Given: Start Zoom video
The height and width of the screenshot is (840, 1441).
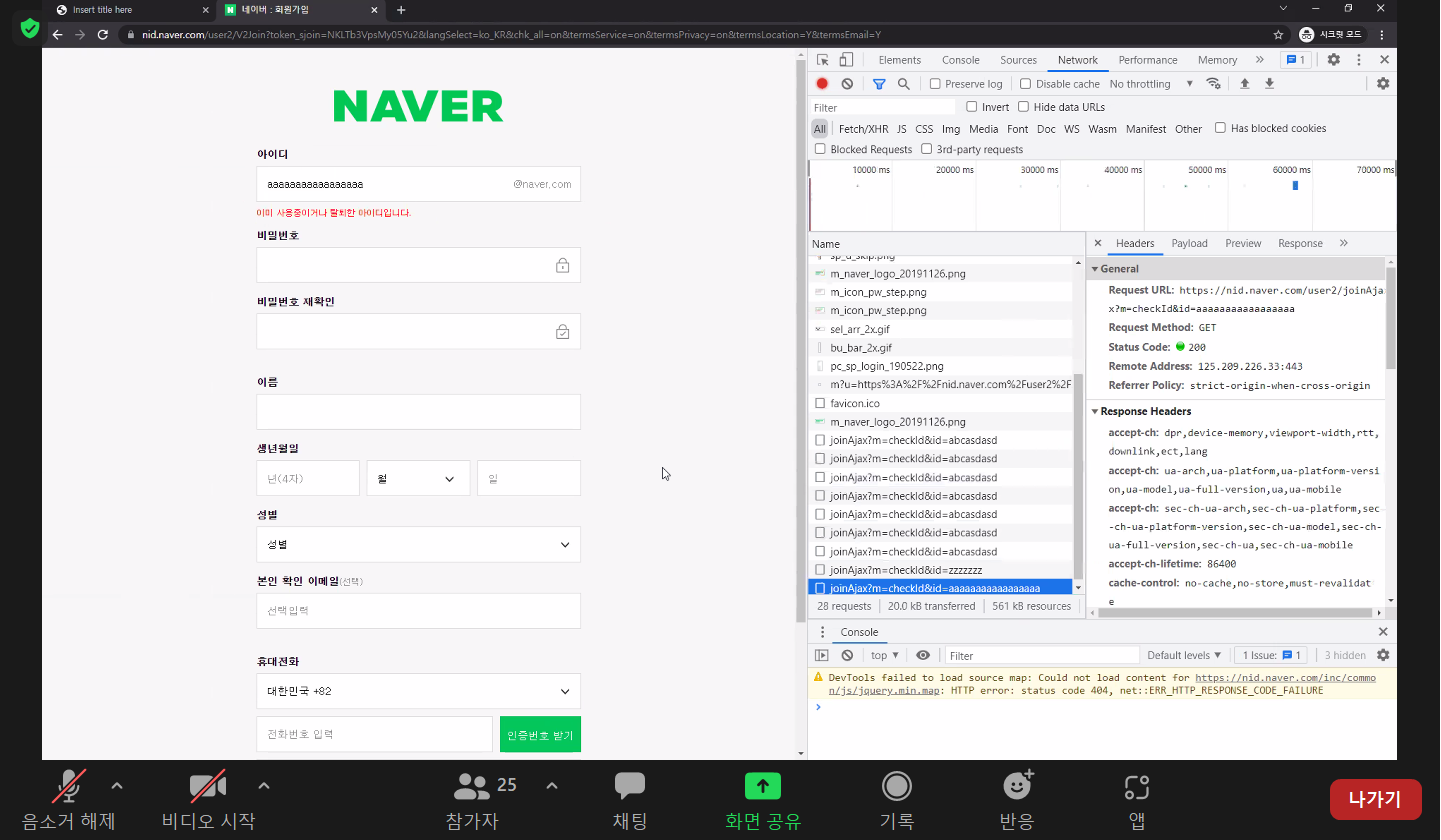Looking at the screenshot, I should point(208,799).
